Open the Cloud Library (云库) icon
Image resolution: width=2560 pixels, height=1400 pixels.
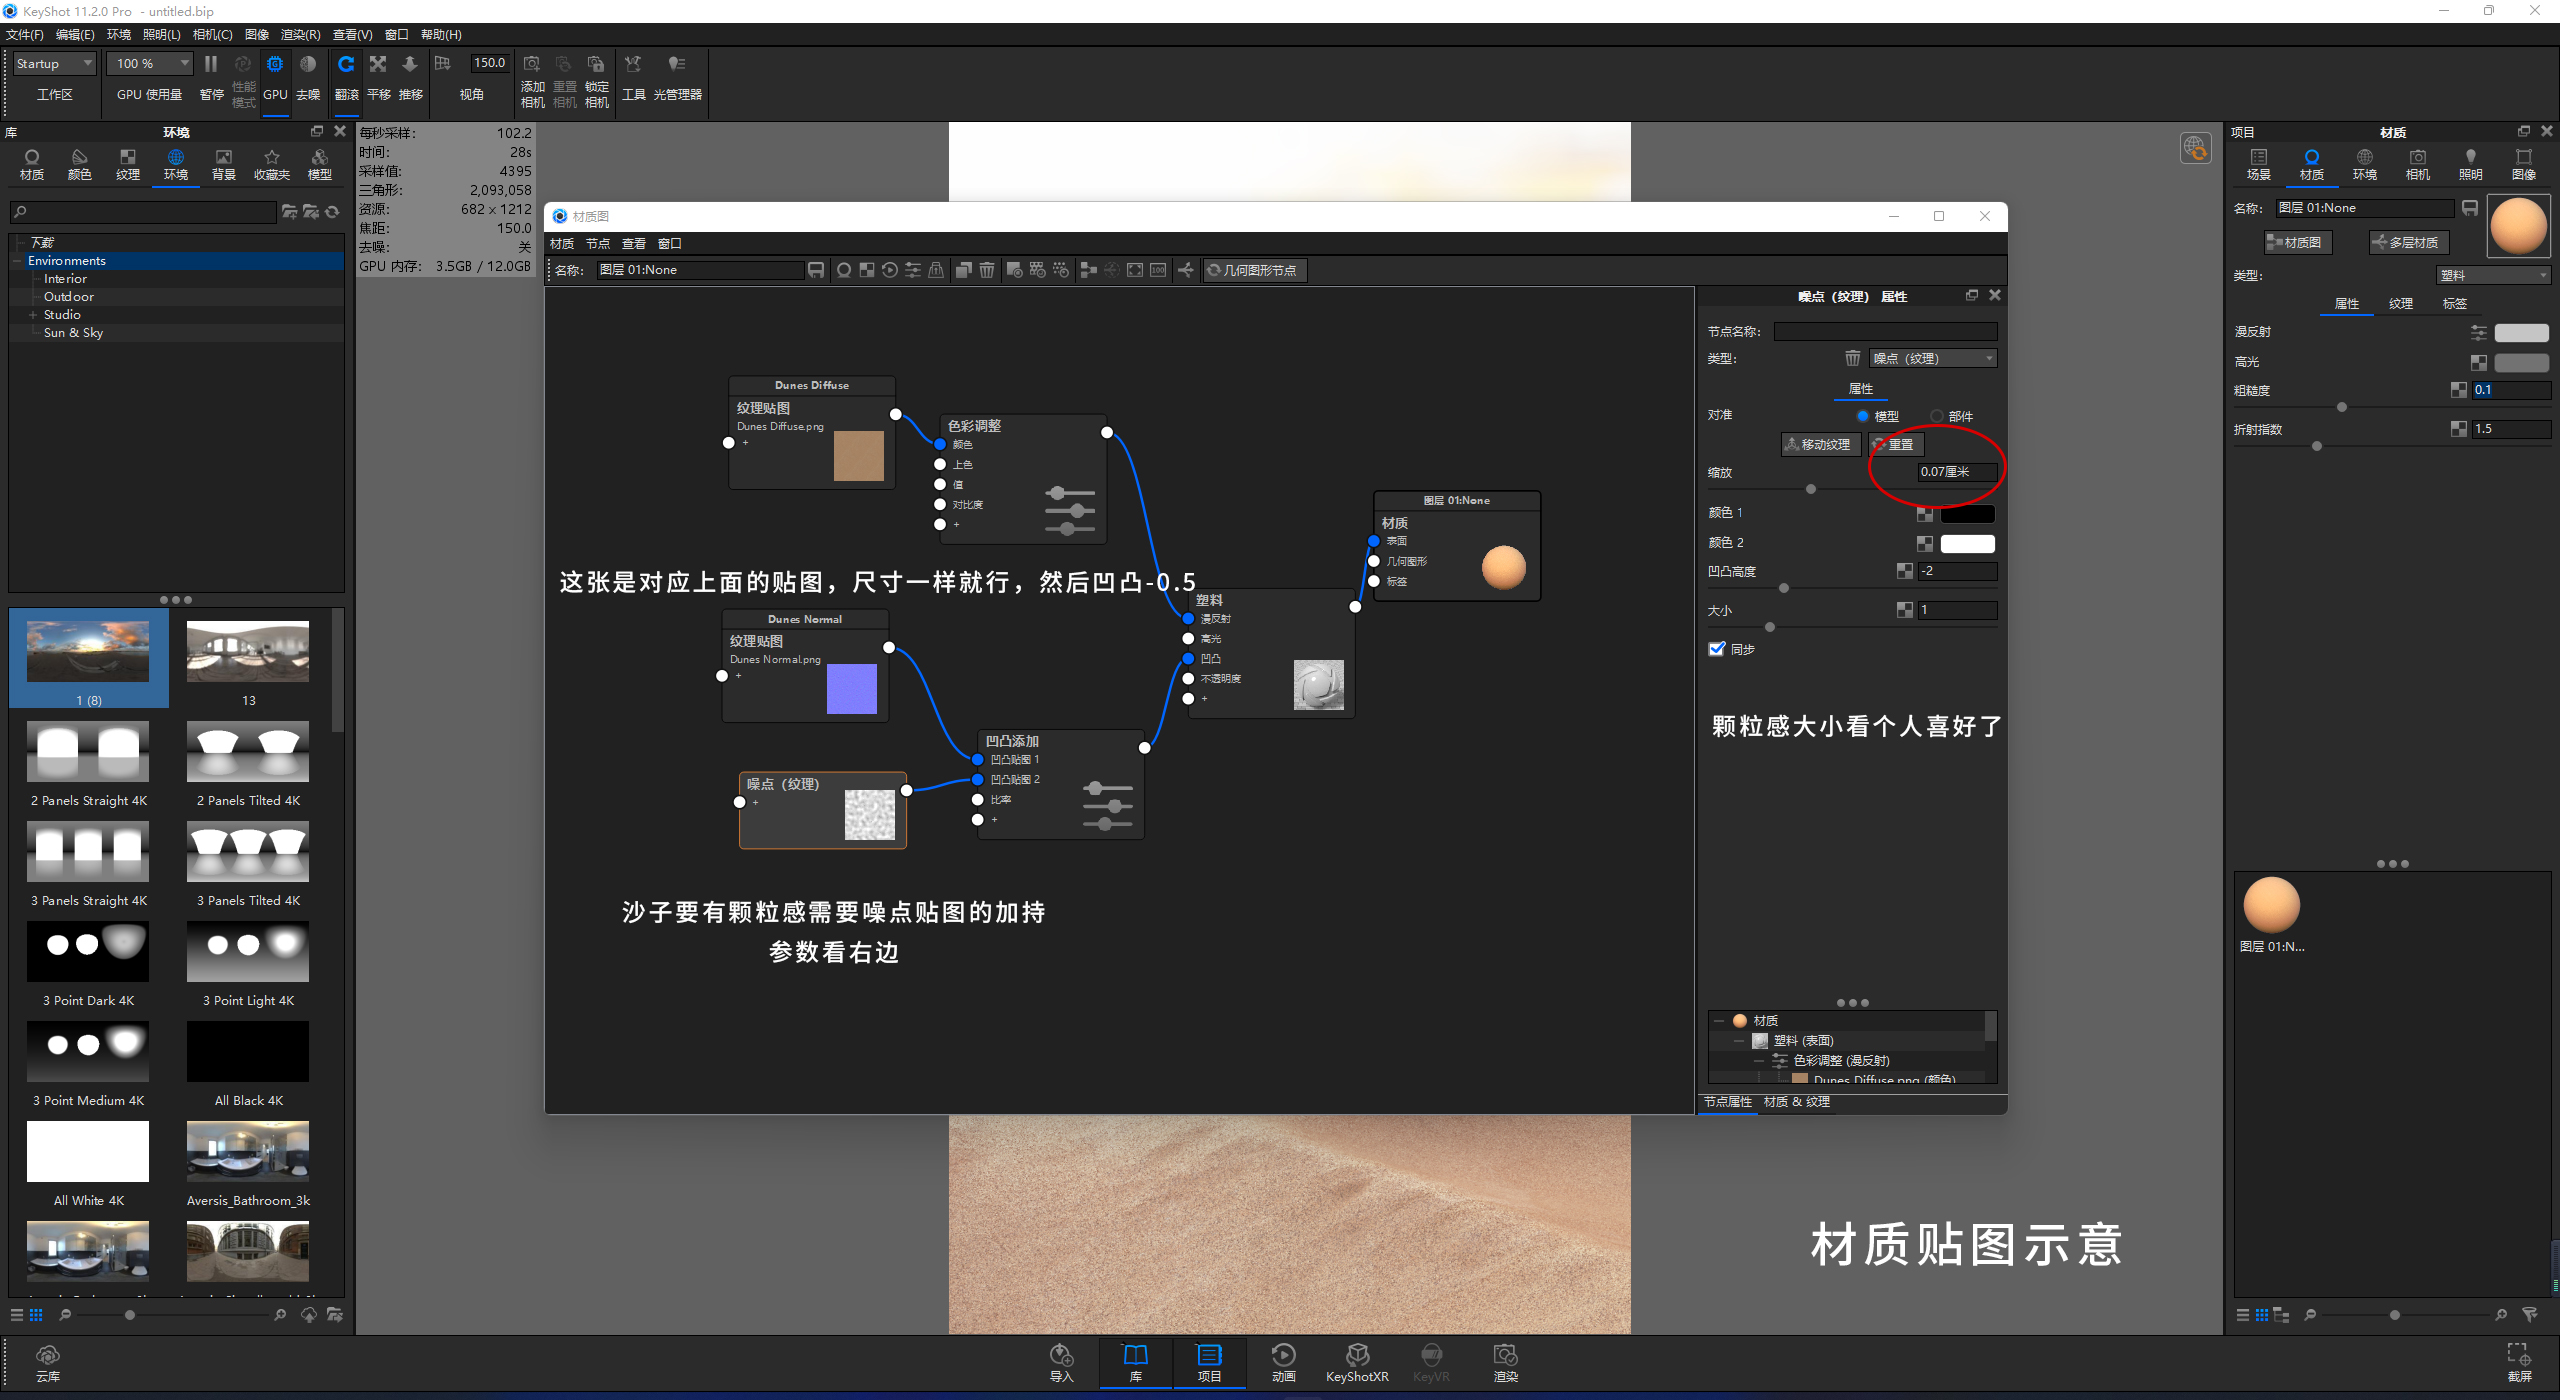point(48,1357)
